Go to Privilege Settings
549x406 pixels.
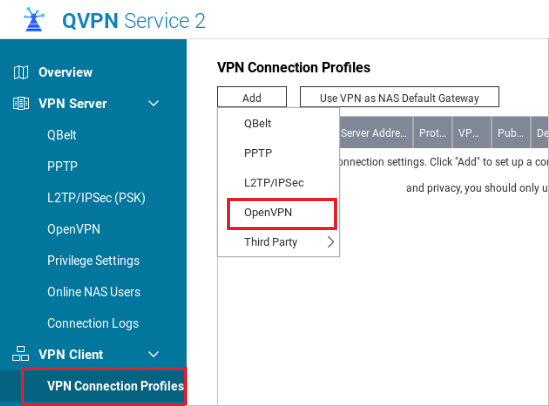click(x=93, y=261)
